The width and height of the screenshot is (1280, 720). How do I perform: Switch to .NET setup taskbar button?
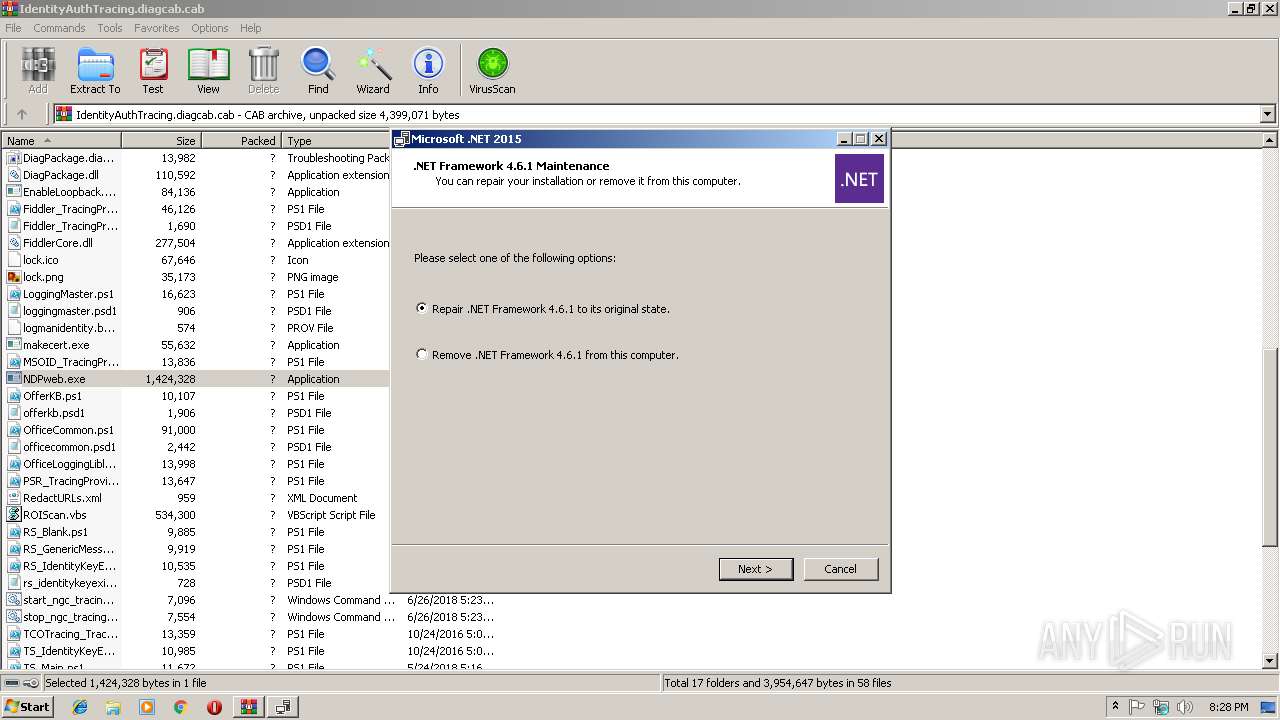tap(284, 707)
